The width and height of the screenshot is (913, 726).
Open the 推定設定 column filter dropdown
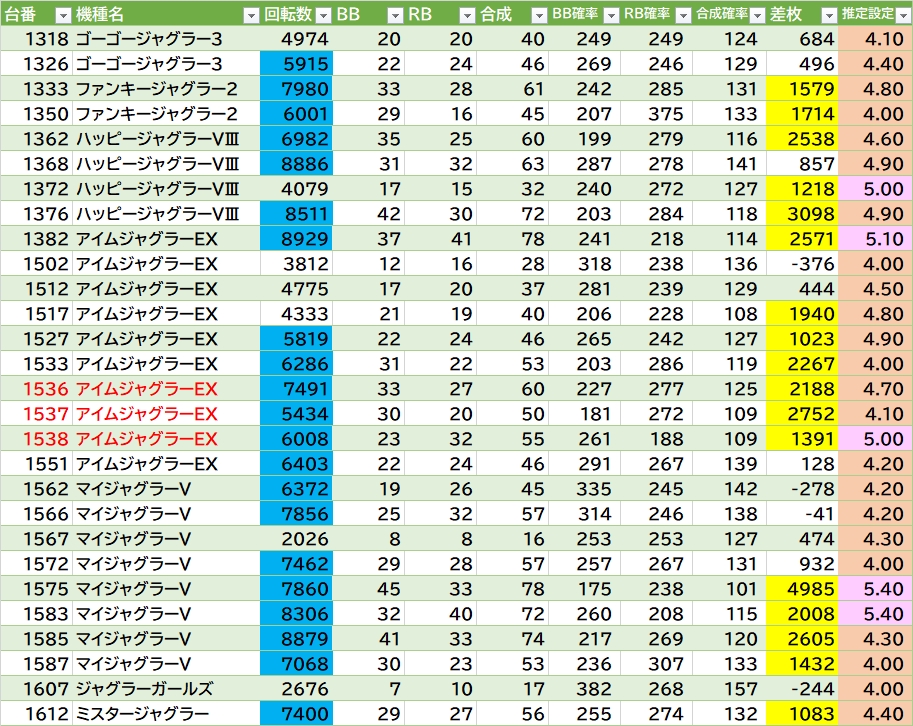pyautogui.click(x=904, y=16)
